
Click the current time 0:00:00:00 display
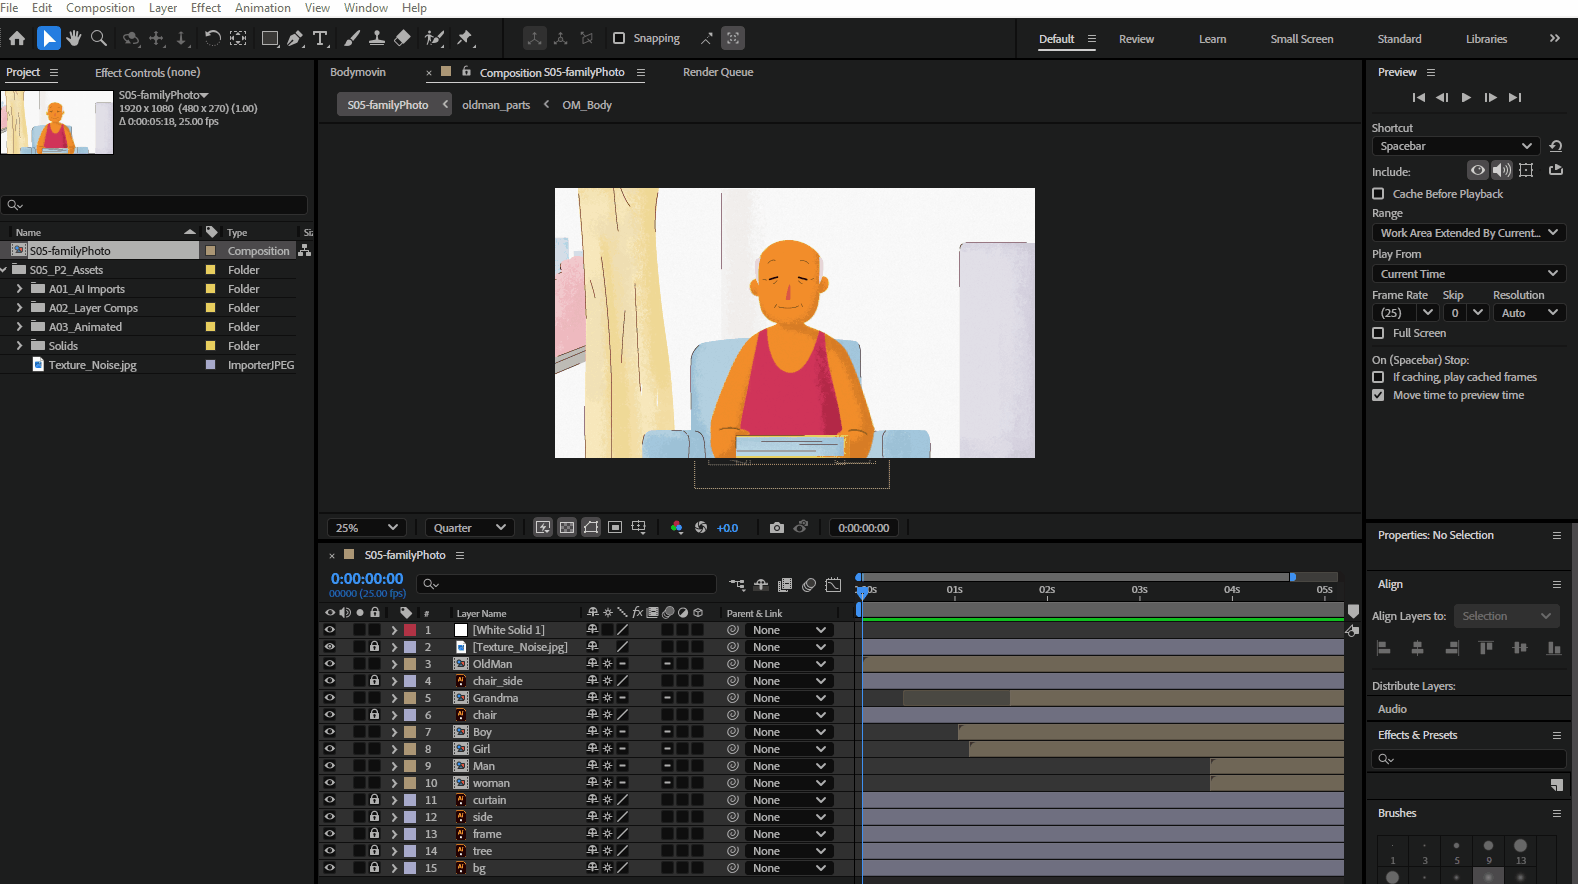click(x=367, y=578)
